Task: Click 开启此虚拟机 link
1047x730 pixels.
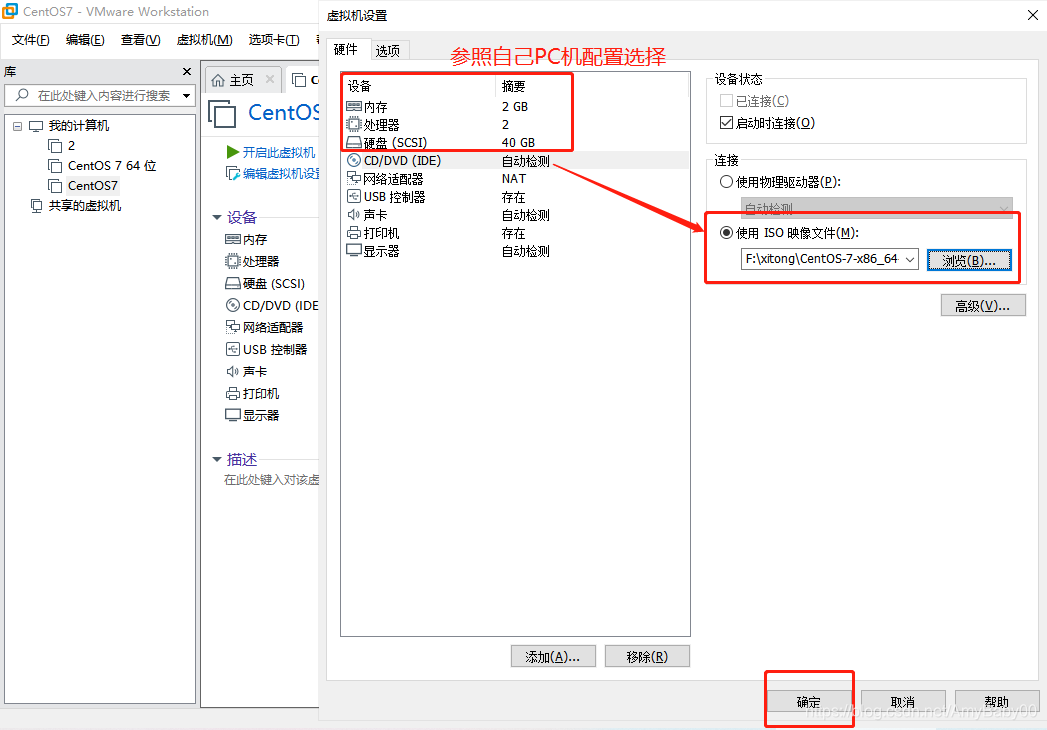Action: coord(278,152)
